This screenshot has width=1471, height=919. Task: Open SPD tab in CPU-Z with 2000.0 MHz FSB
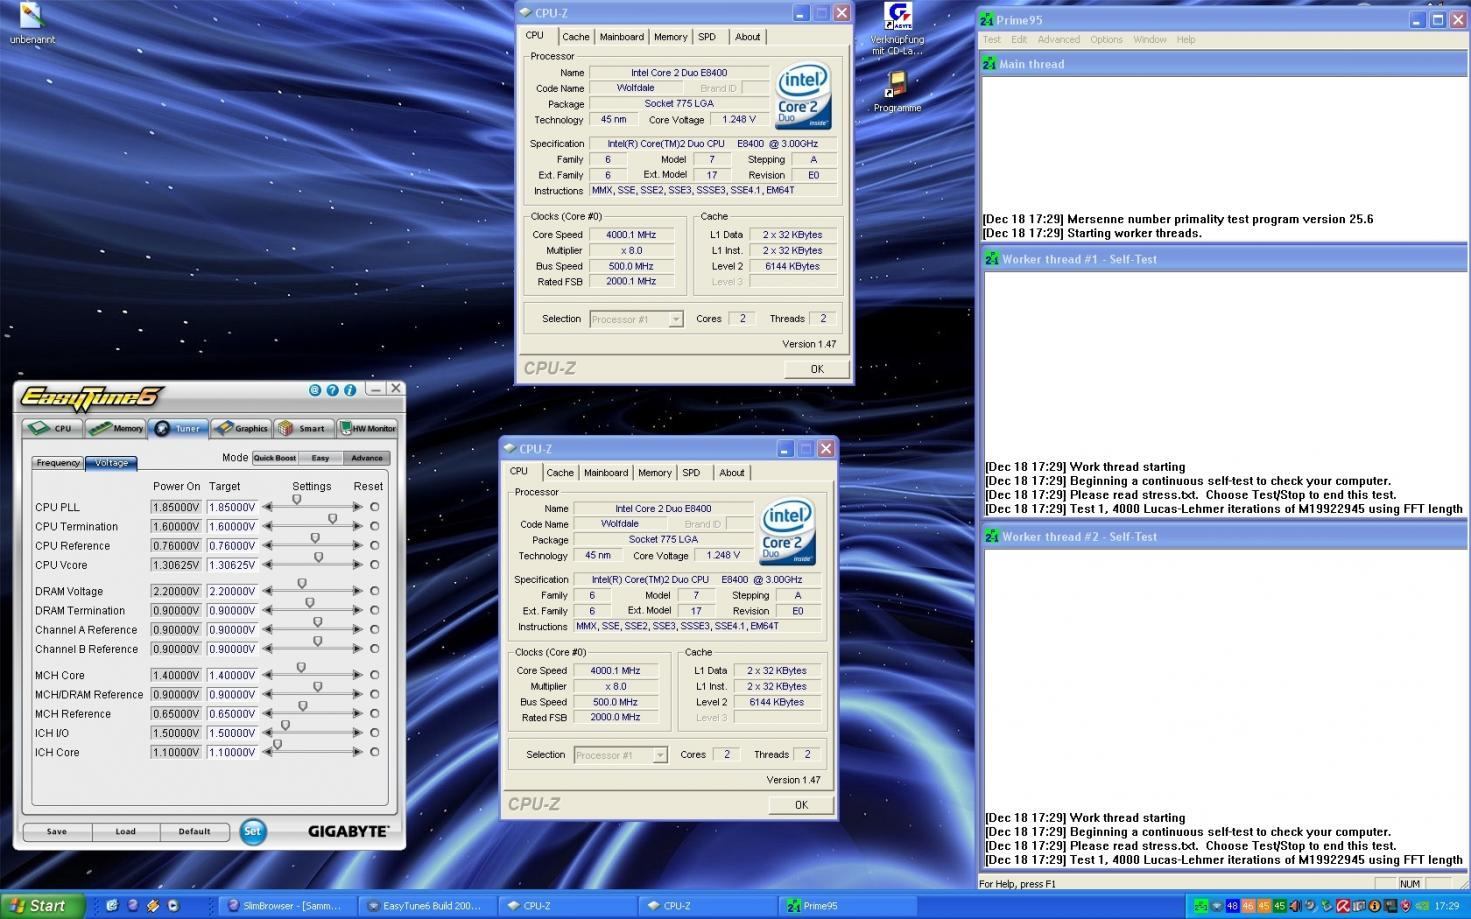coord(691,473)
